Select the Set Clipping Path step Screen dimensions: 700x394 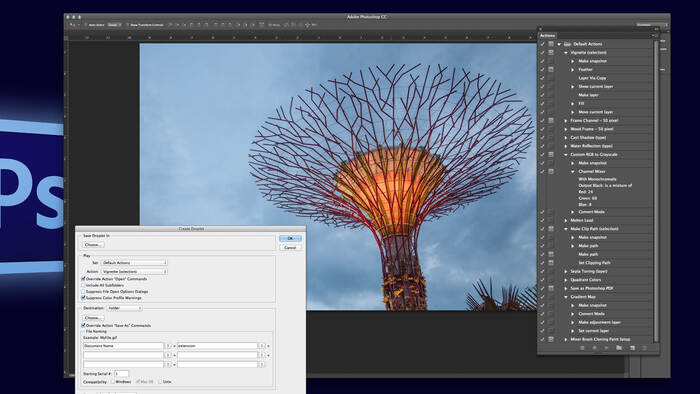pyautogui.click(x=594, y=263)
